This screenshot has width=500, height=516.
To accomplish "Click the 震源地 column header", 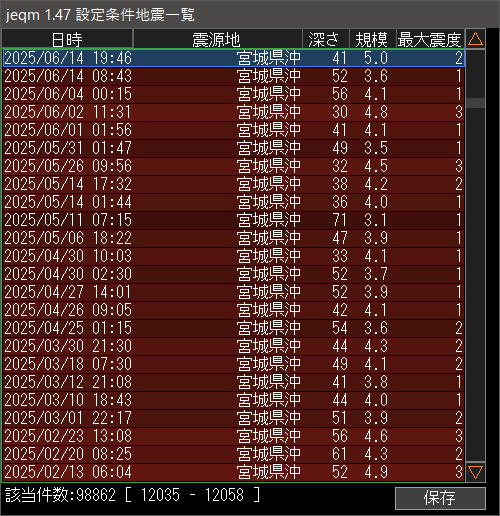I will click(217, 39).
